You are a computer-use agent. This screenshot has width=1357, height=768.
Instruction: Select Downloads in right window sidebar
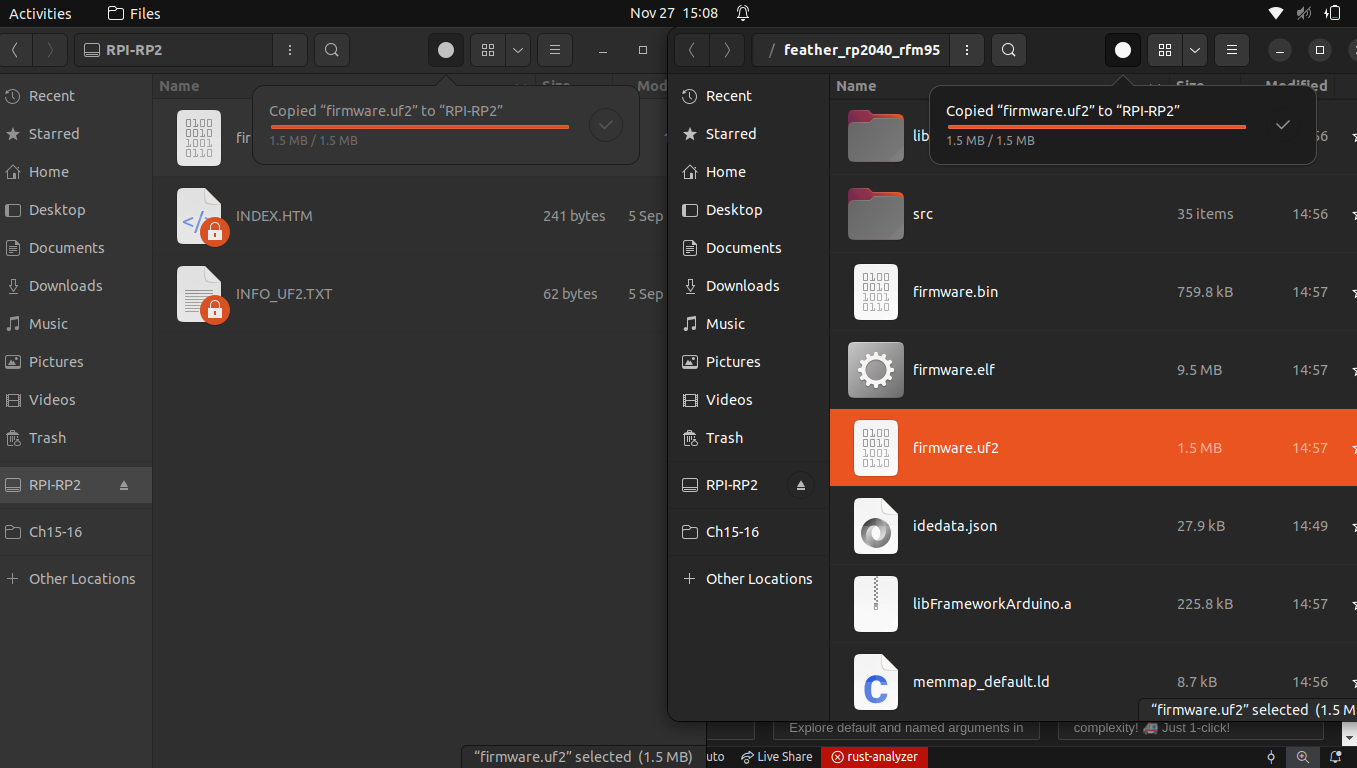(742, 286)
